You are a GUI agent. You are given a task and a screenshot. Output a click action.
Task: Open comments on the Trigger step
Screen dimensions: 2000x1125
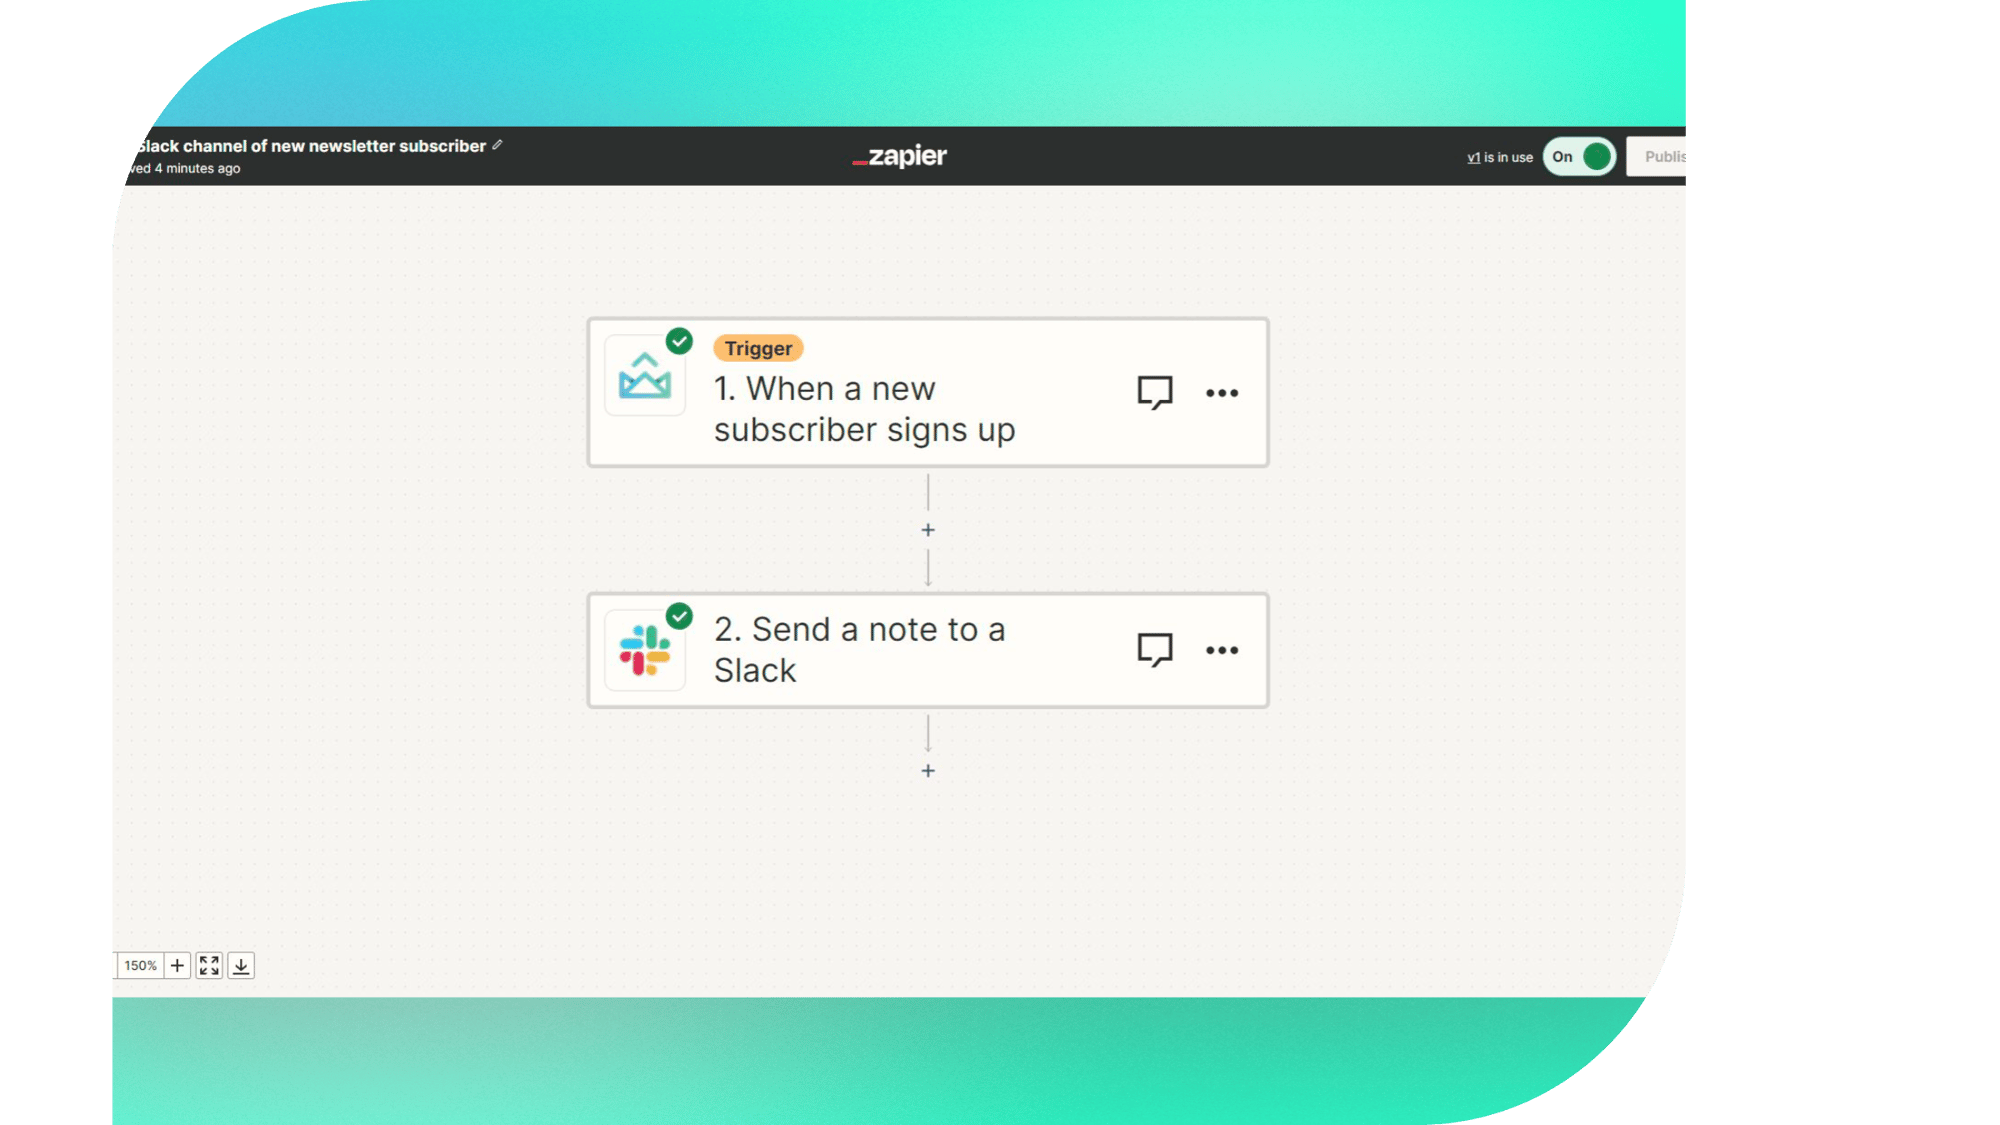[x=1154, y=392]
